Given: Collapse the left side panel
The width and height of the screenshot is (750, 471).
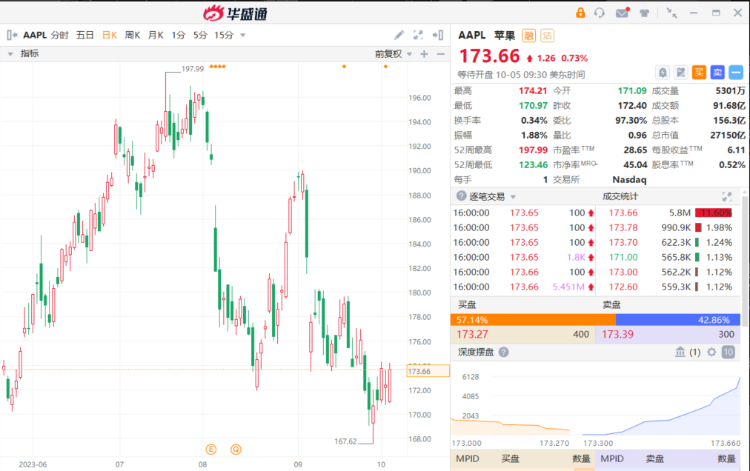Looking at the screenshot, I should pyautogui.click(x=12, y=35).
